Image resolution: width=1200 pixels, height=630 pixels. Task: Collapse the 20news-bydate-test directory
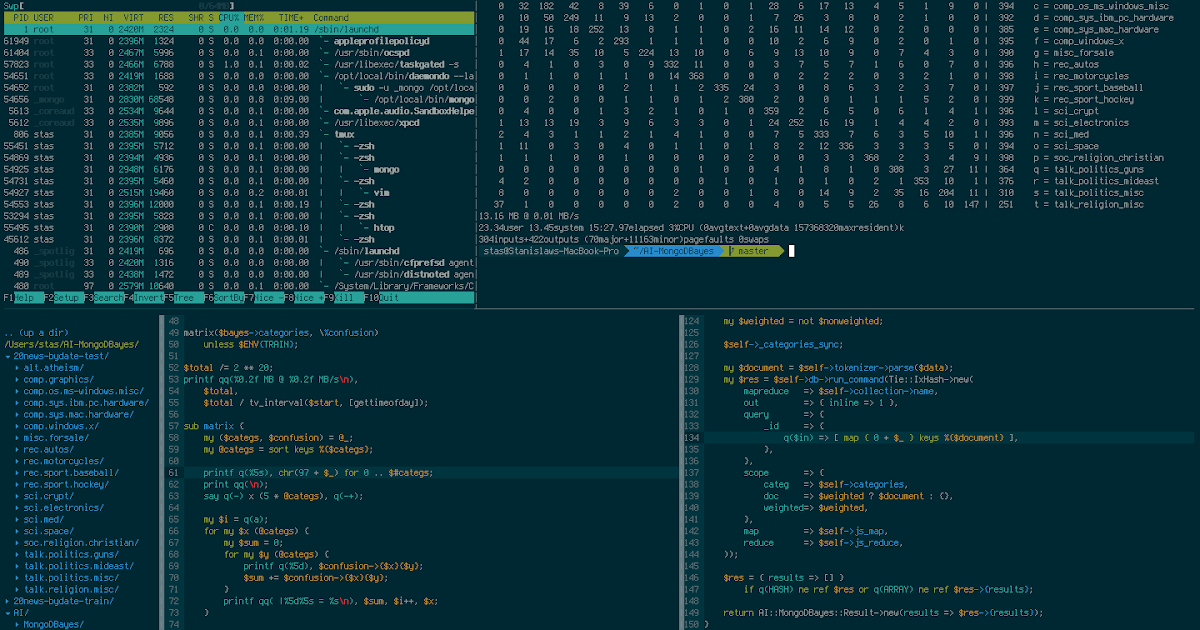tap(62, 355)
